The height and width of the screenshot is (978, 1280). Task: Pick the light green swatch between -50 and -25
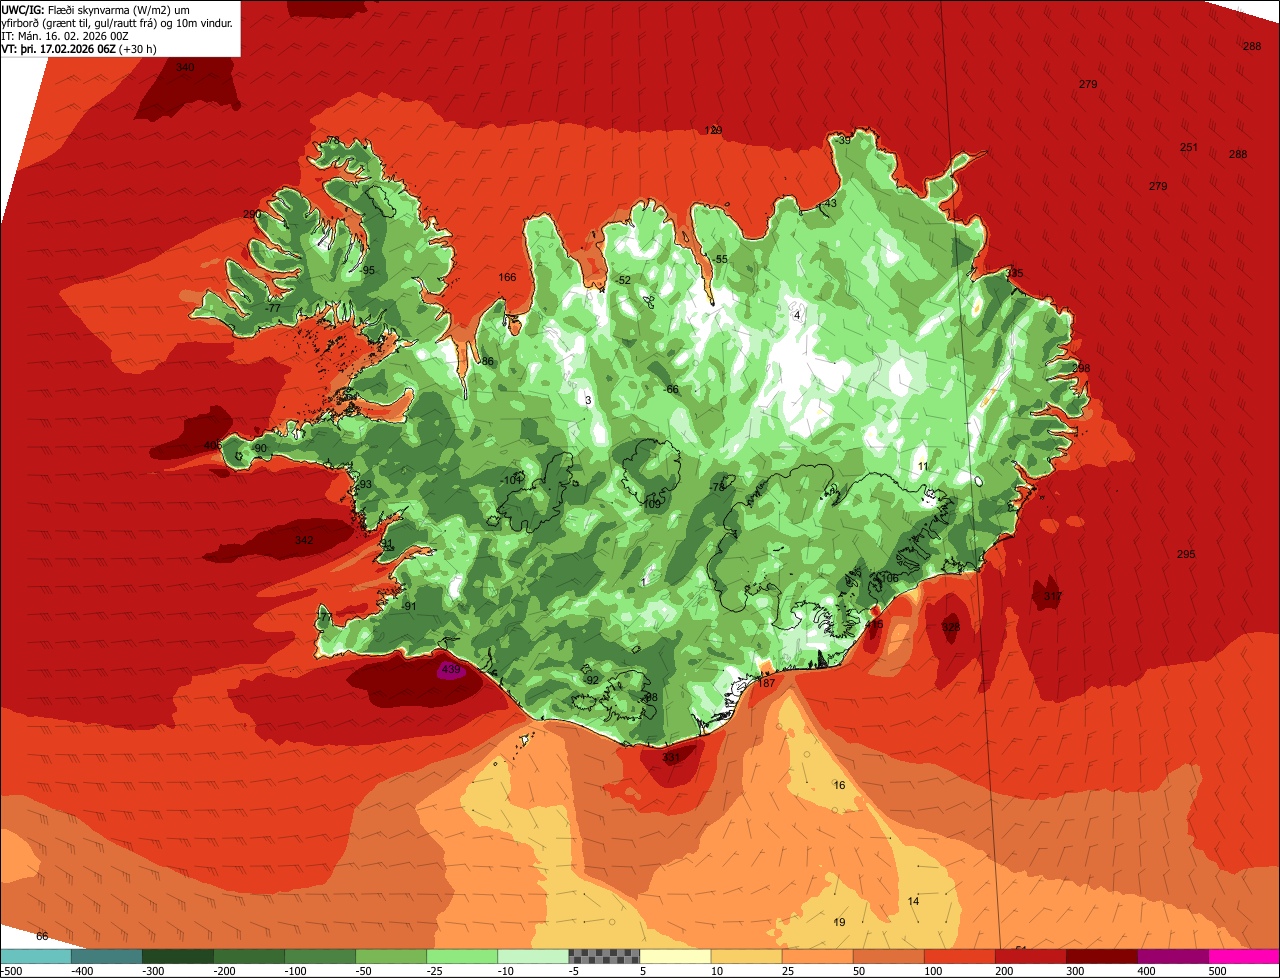click(x=391, y=956)
